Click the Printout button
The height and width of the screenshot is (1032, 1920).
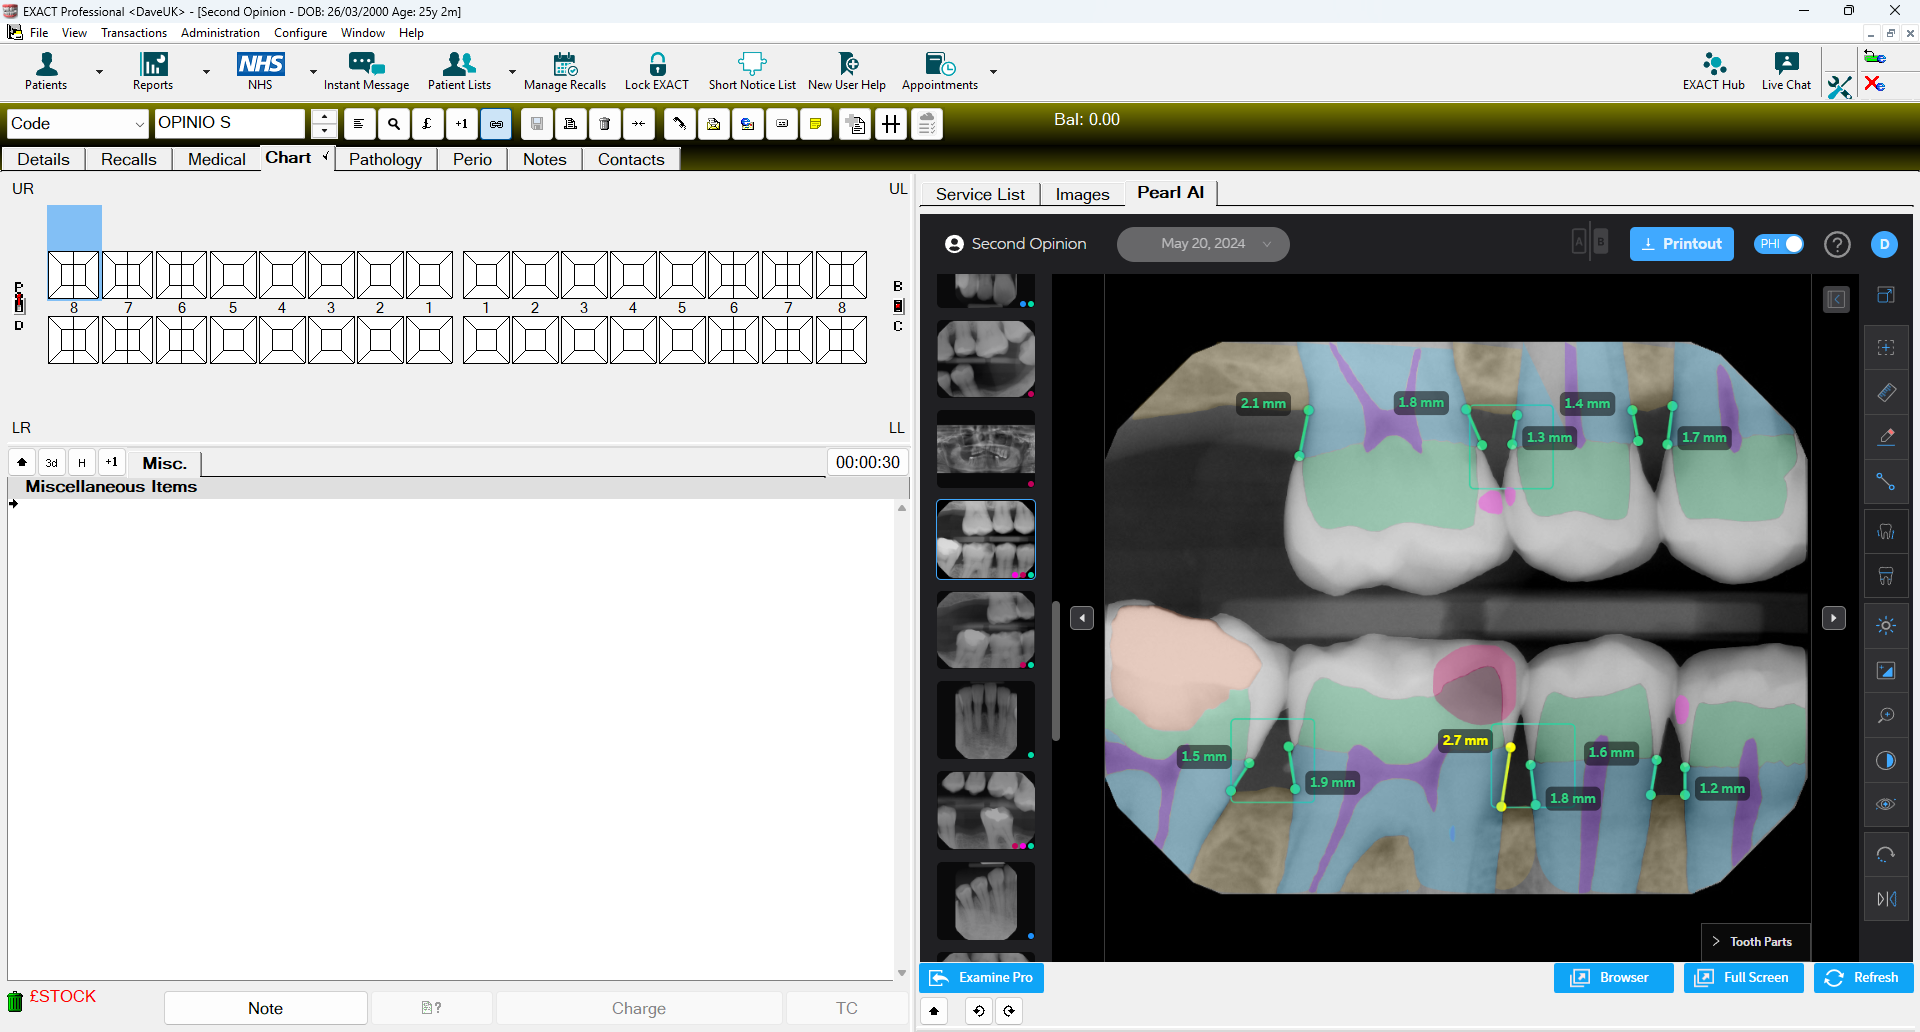point(1681,244)
